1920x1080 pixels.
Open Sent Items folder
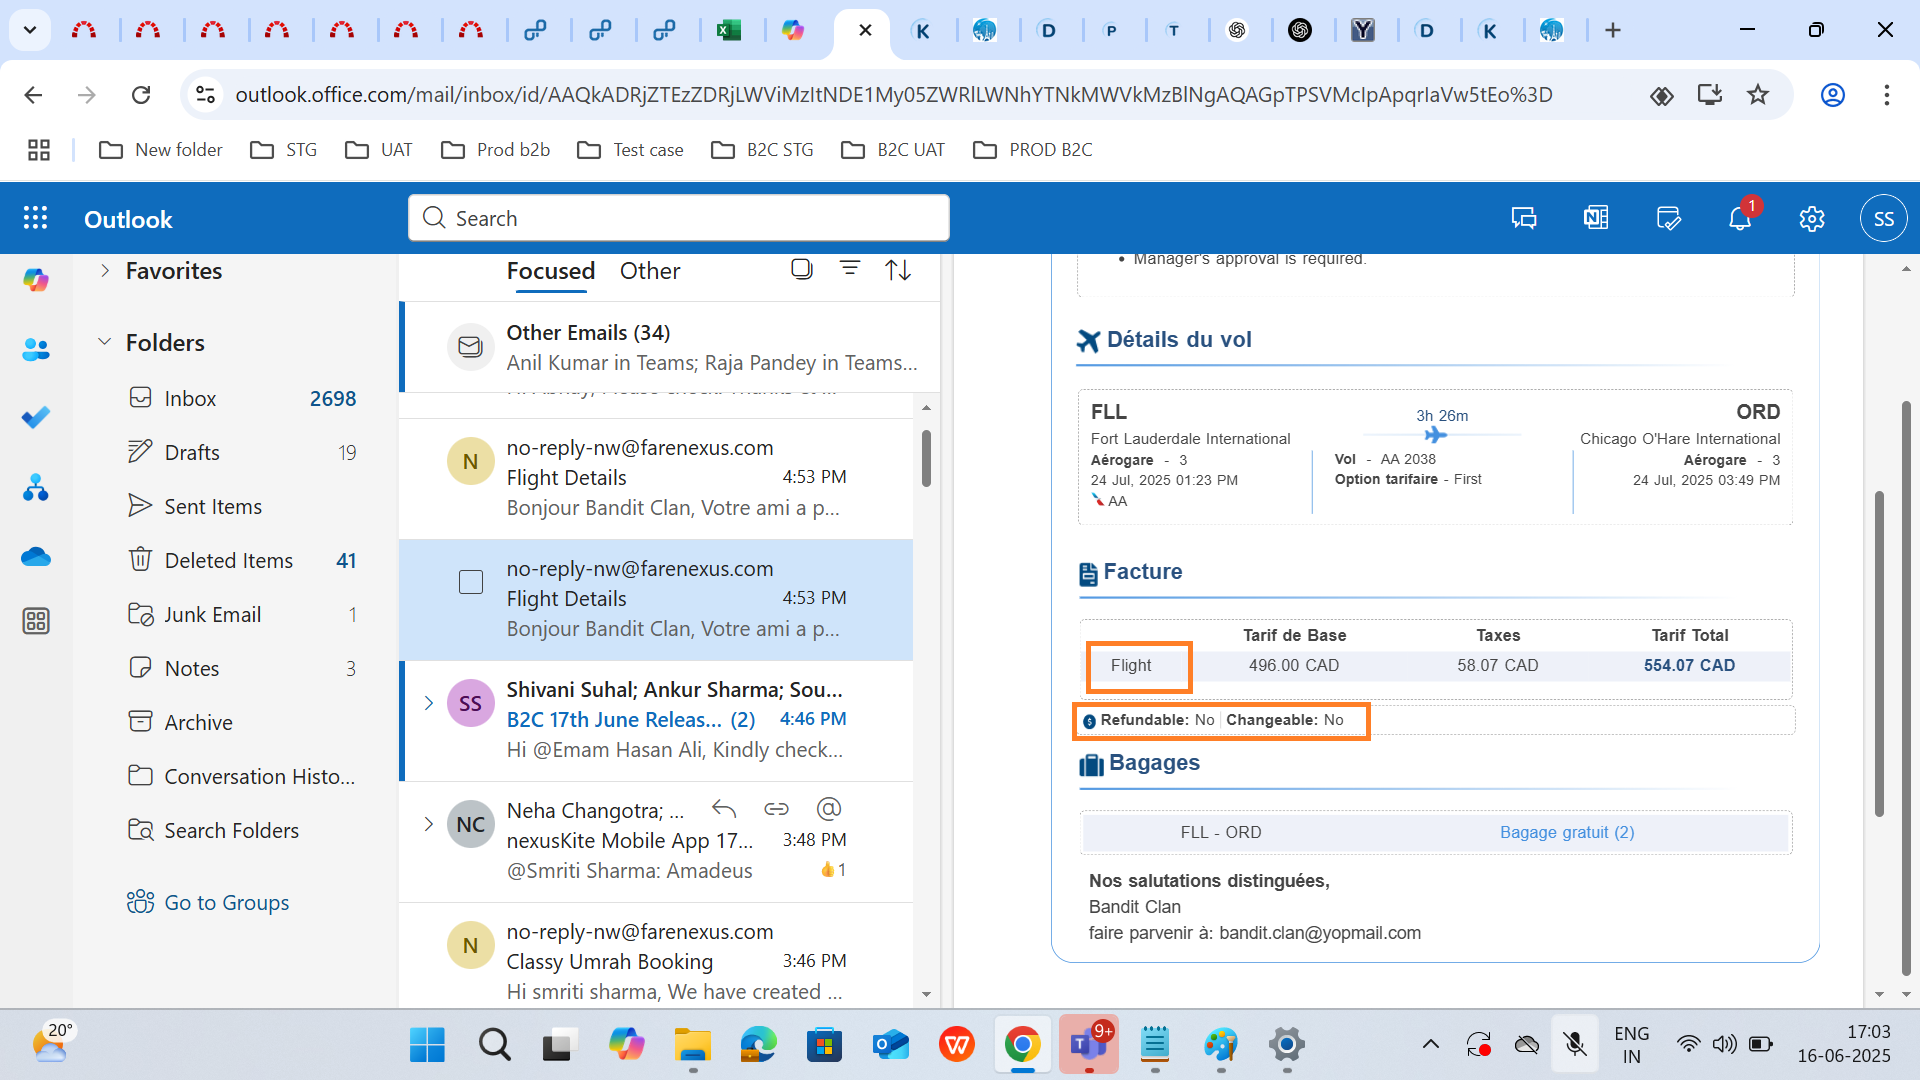[240, 506]
